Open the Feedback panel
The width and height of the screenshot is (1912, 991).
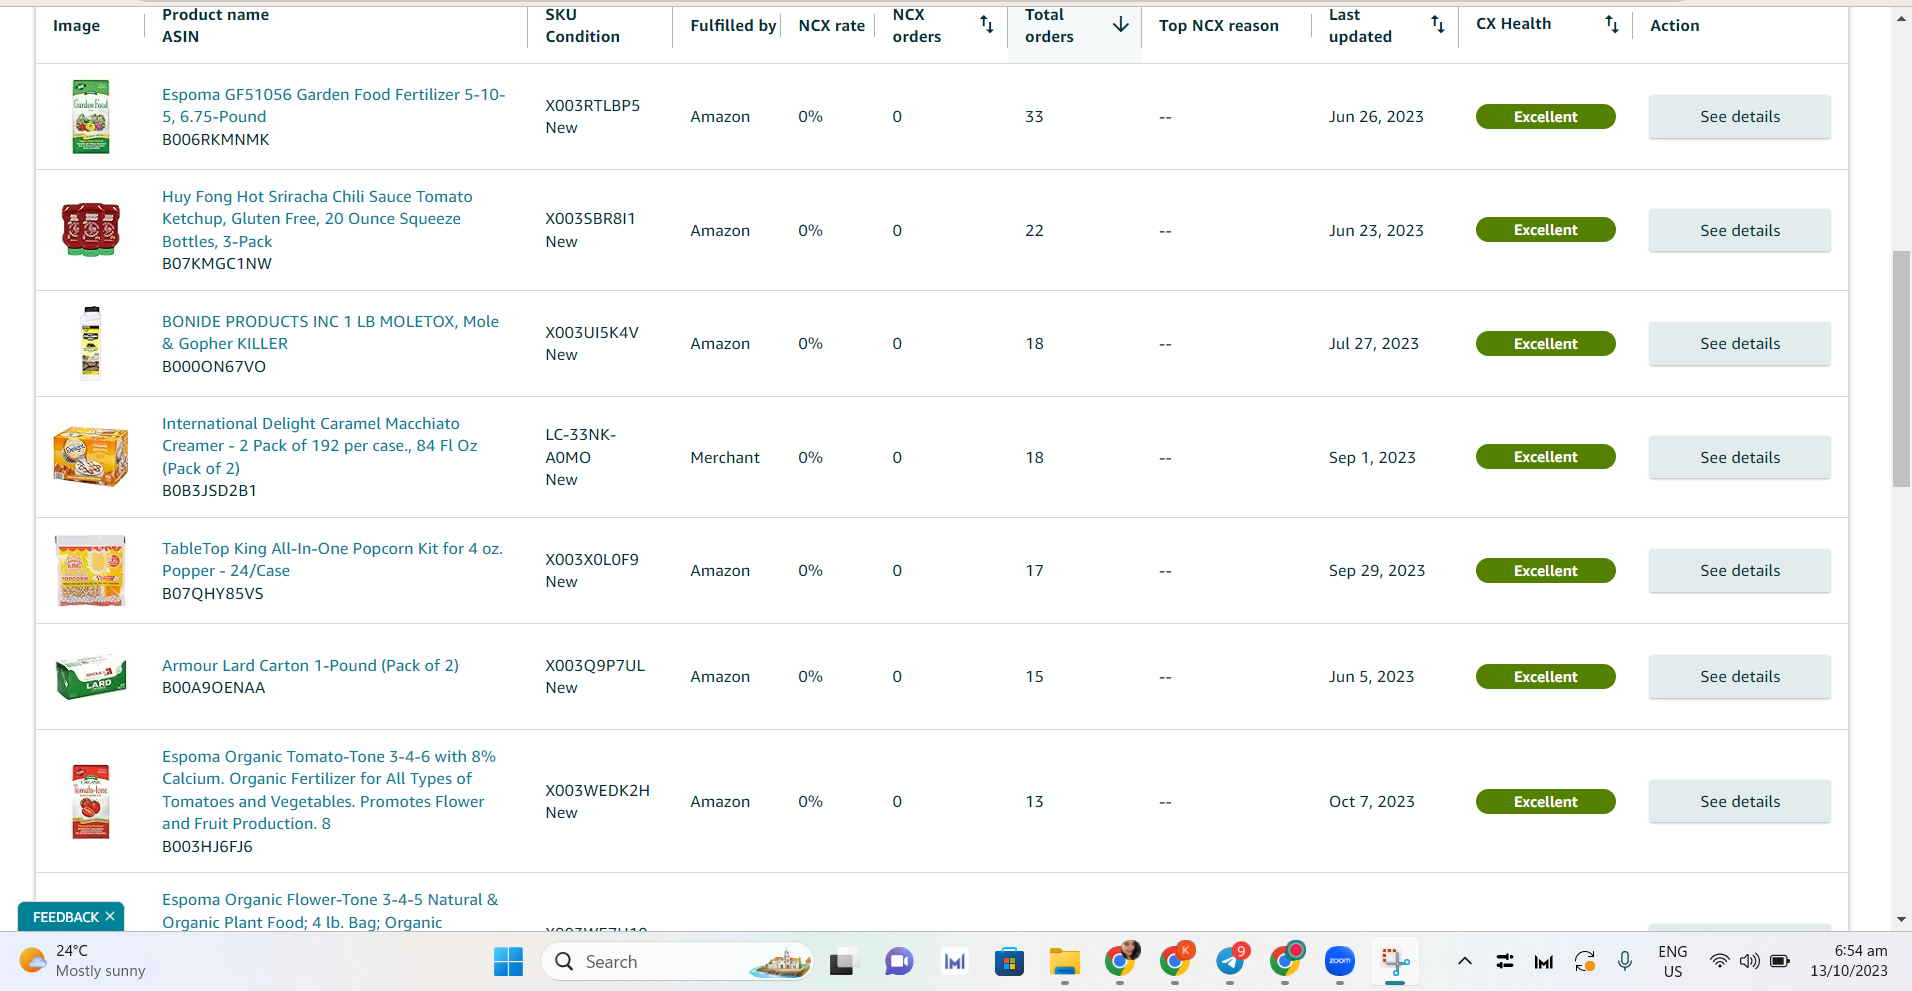pos(66,917)
